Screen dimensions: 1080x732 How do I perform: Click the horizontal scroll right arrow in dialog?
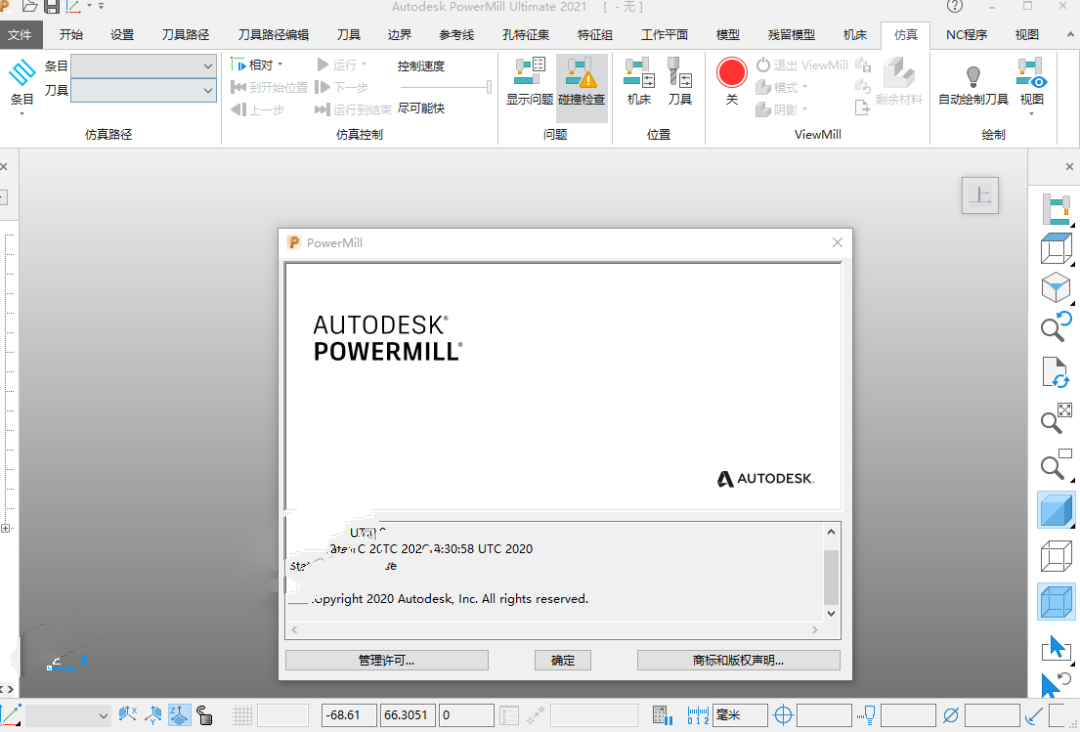[815, 629]
